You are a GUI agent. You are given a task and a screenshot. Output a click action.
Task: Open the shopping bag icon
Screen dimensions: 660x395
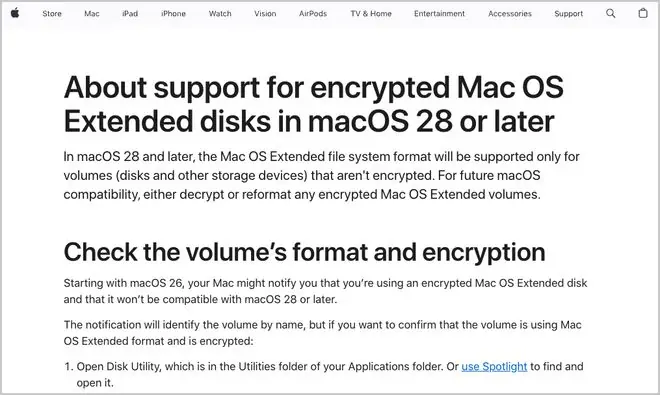[643, 13]
